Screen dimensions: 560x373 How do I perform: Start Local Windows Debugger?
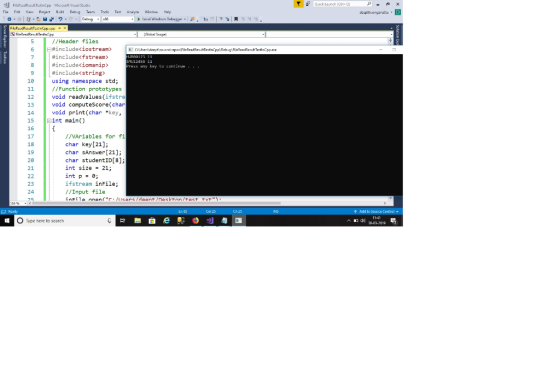click(x=161, y=19)
